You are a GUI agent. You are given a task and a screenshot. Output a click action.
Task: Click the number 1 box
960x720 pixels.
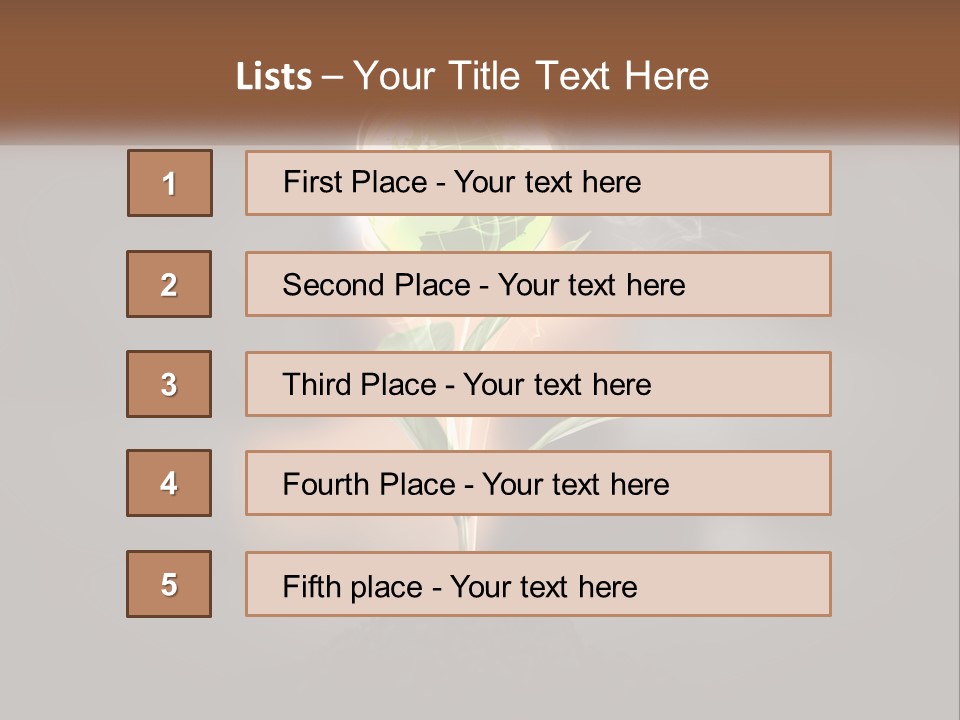pyautogui.click(x=170, y=183)
